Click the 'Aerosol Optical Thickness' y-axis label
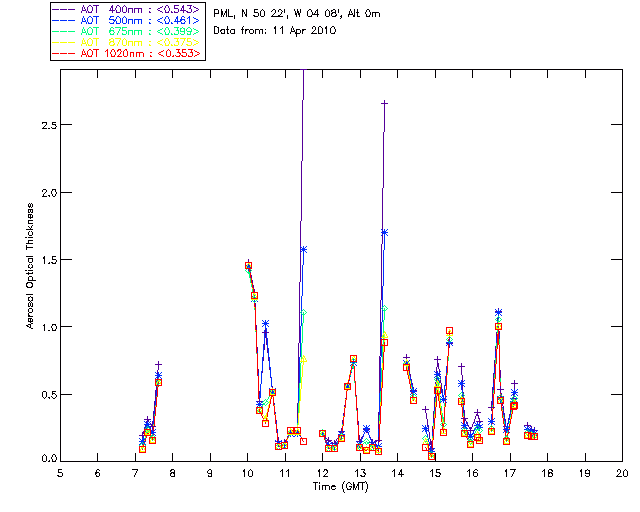640x512 pixels. click(x=30, y=270)
